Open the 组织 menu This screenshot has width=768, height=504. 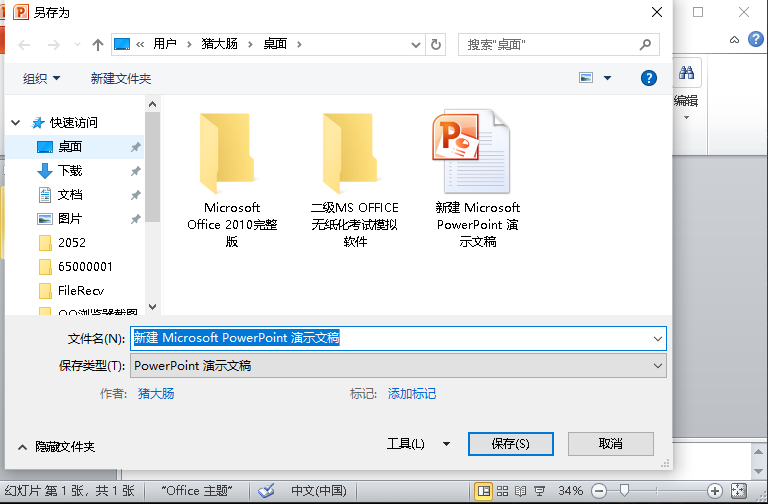pos(42,78)
